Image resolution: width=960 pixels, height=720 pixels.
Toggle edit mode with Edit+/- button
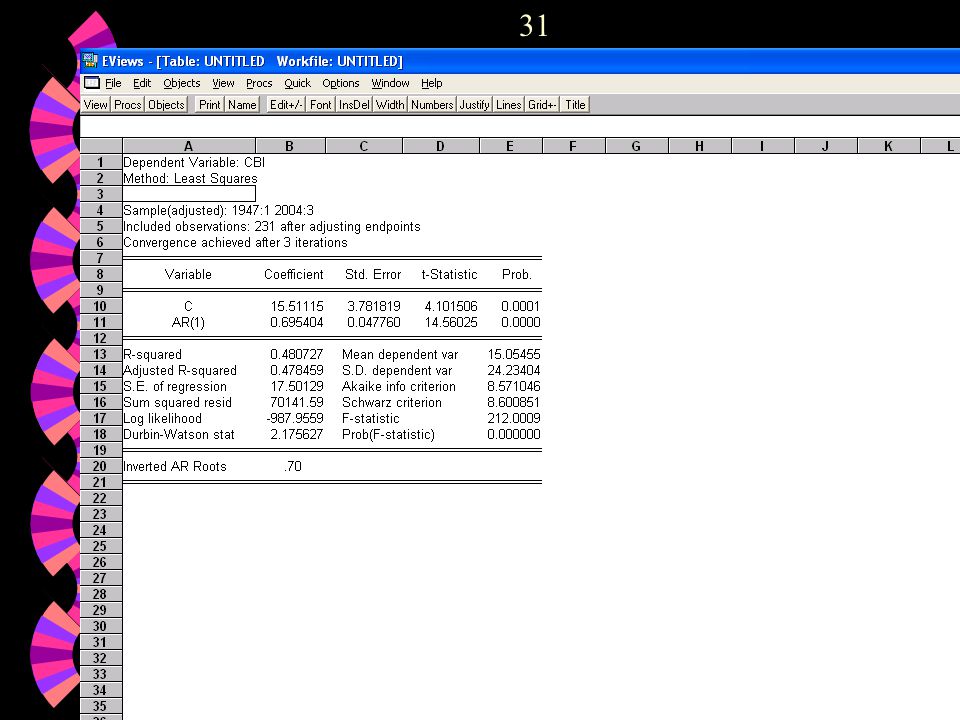point(285,105)
